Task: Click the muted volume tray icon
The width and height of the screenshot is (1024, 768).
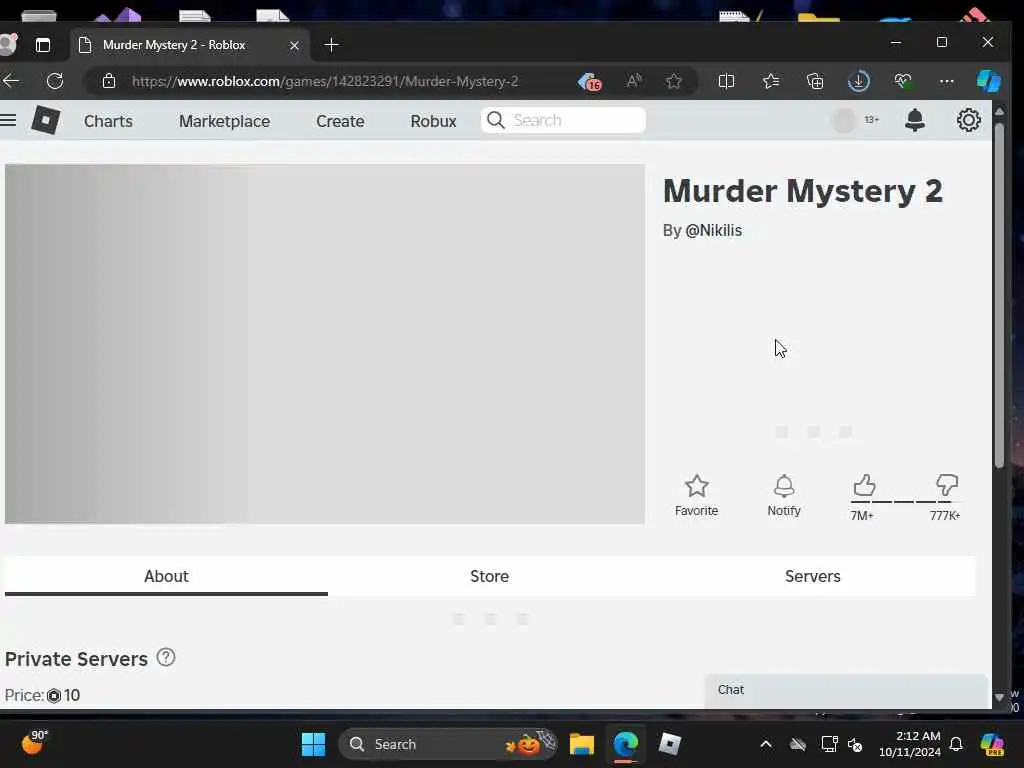Action: click(x=855, y=744)
